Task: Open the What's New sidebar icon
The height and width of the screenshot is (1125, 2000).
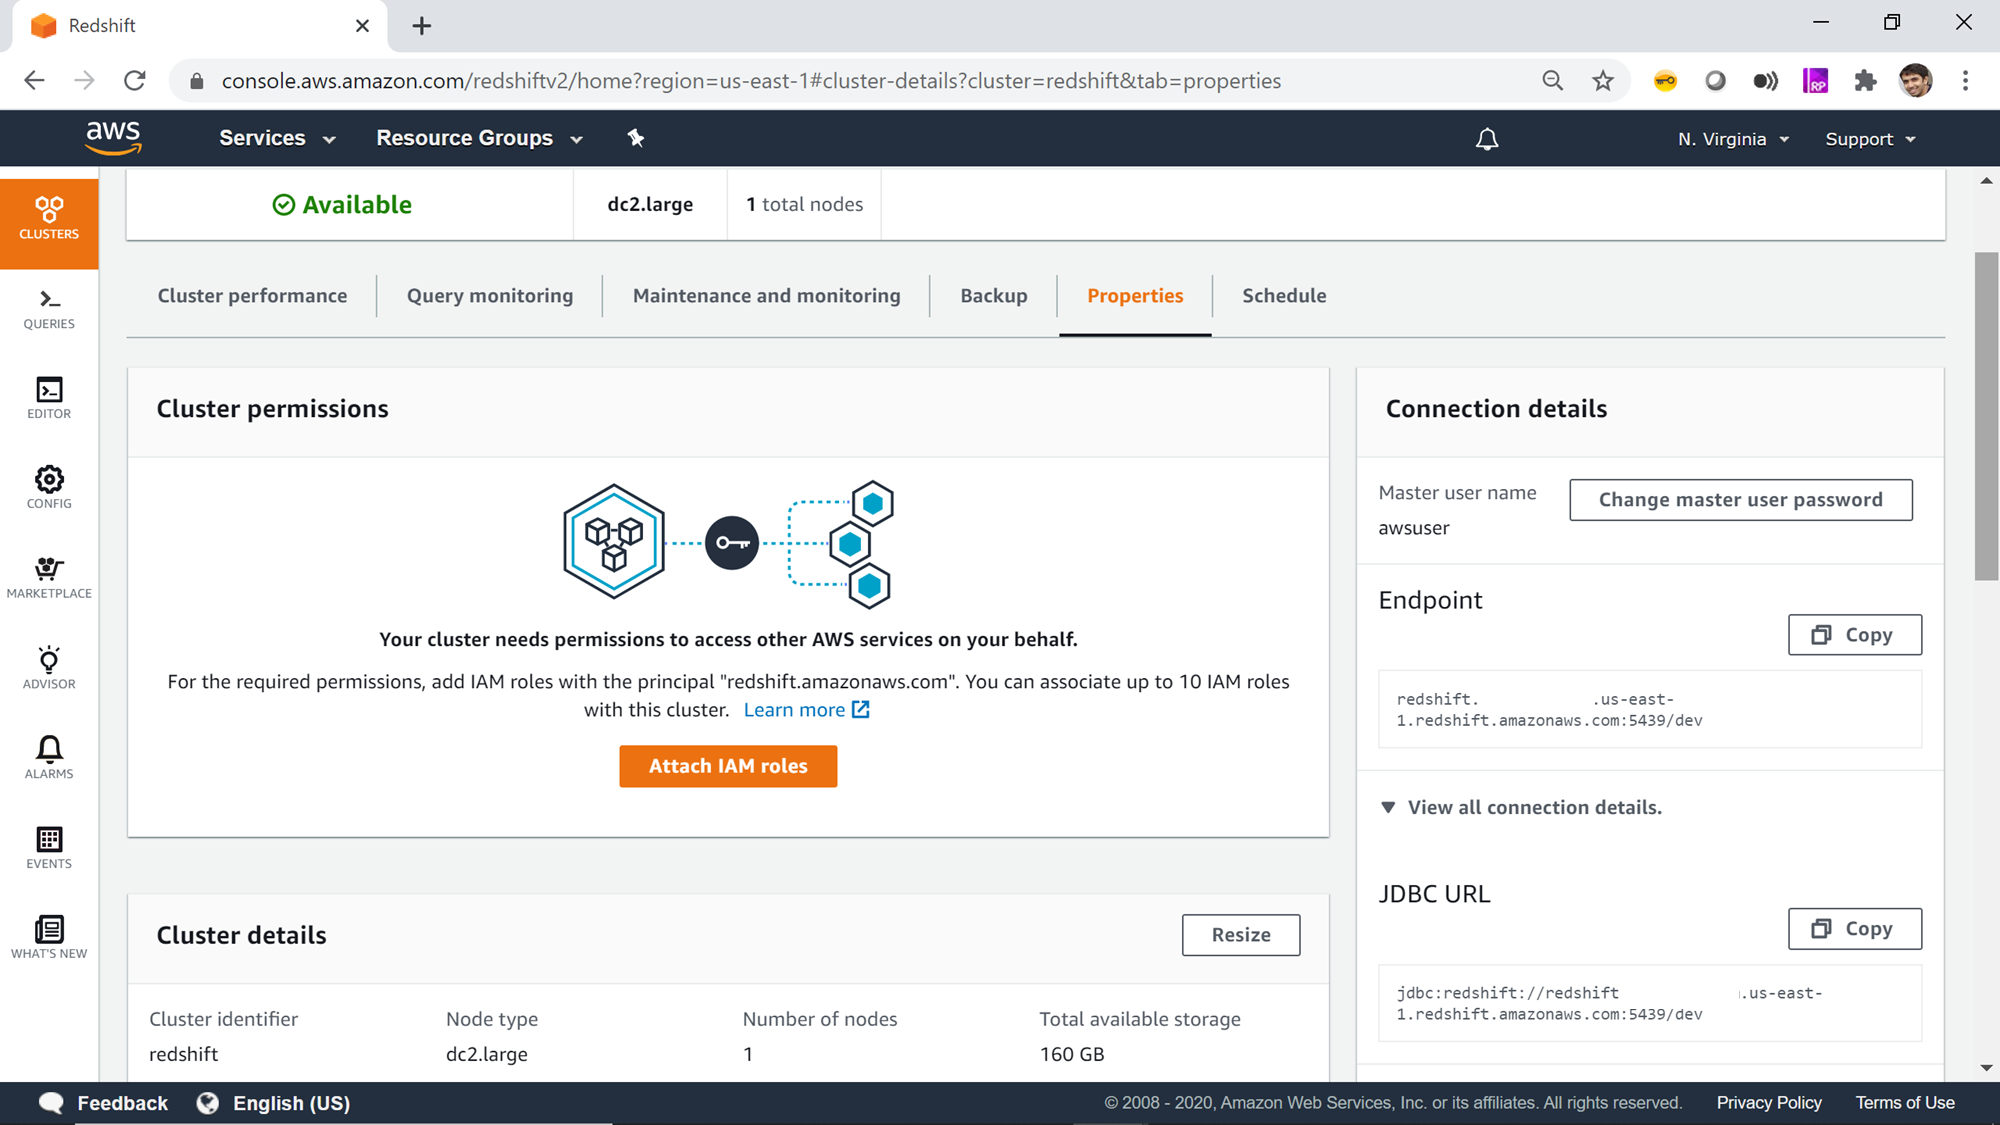Action: pos(49,937)
